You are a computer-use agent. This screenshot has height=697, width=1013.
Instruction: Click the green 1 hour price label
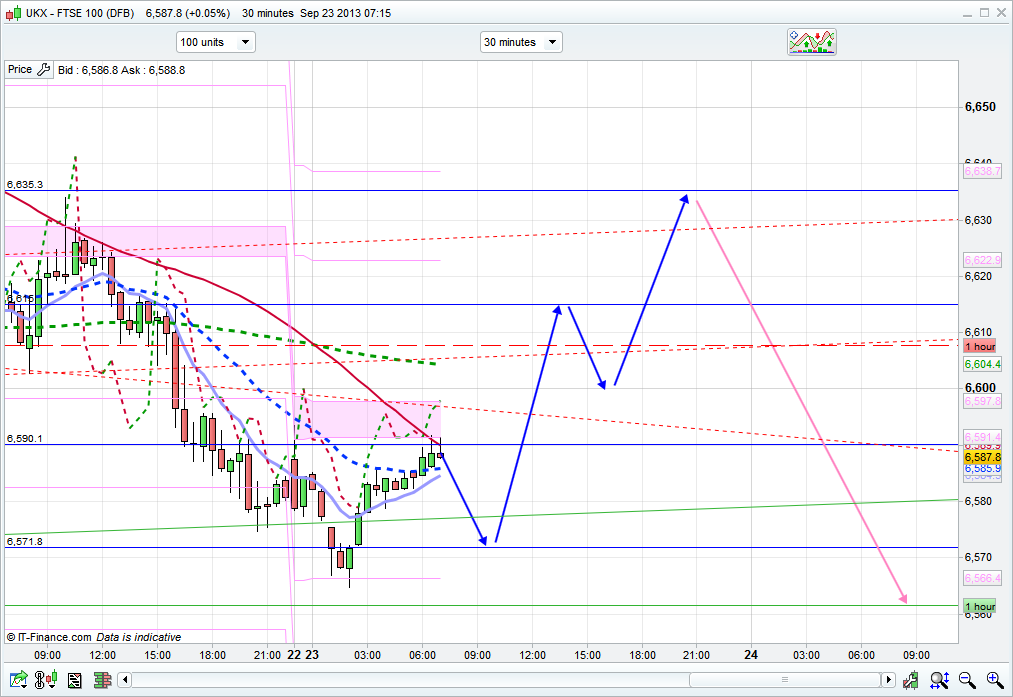tap(979, 607)
